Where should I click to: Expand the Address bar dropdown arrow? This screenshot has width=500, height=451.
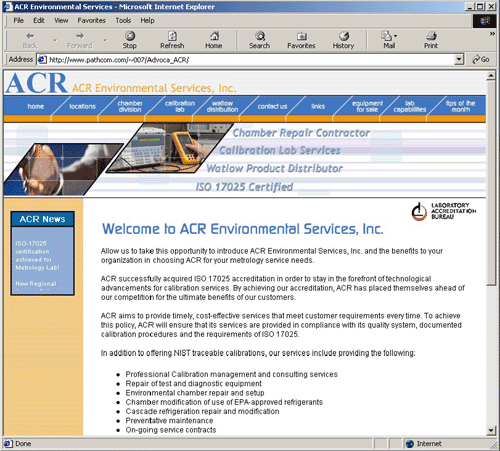click(459, 60)
